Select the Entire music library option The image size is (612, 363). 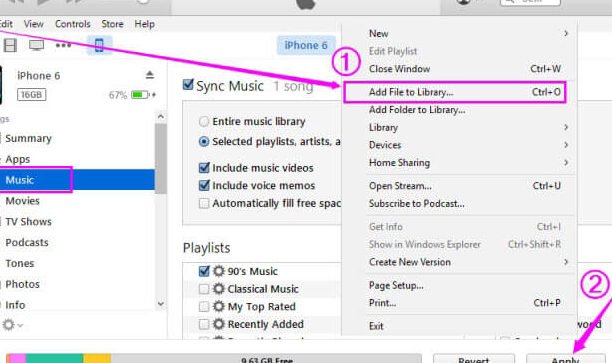[204, 121]
